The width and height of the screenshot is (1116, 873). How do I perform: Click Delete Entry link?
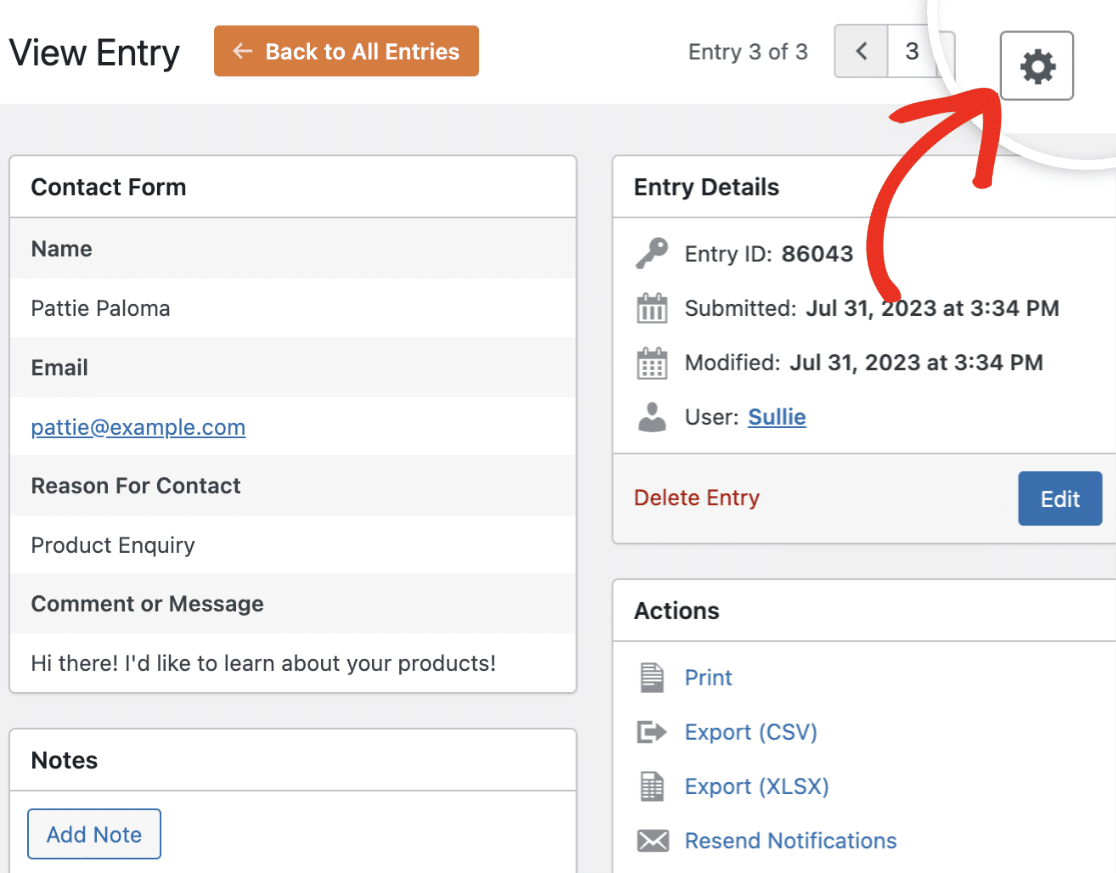tap(697, 497)
